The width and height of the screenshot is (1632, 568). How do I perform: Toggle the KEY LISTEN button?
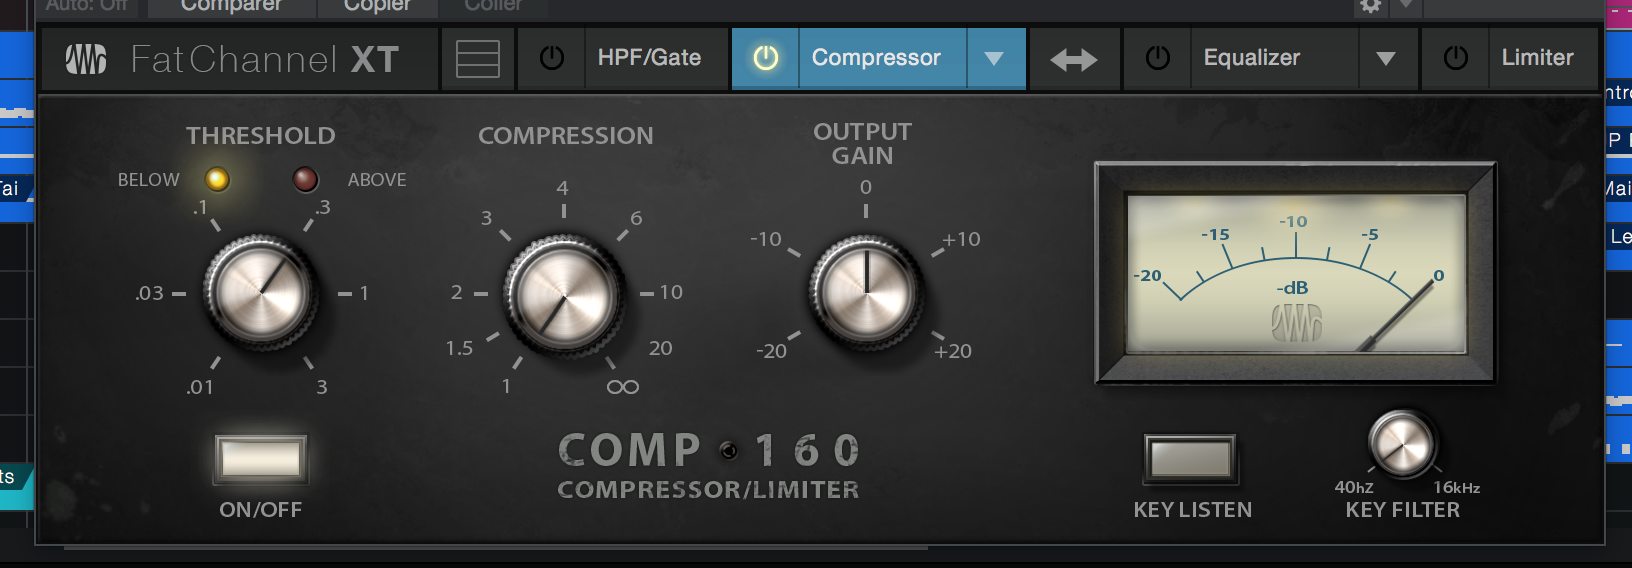click(1190, 459)
